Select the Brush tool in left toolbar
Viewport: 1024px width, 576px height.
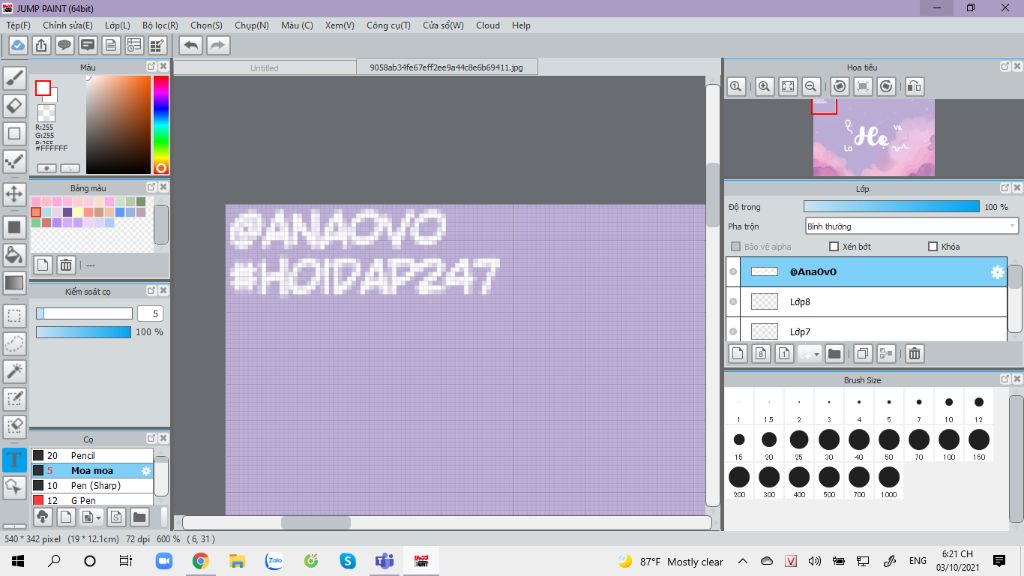click(x=14, y=78)
